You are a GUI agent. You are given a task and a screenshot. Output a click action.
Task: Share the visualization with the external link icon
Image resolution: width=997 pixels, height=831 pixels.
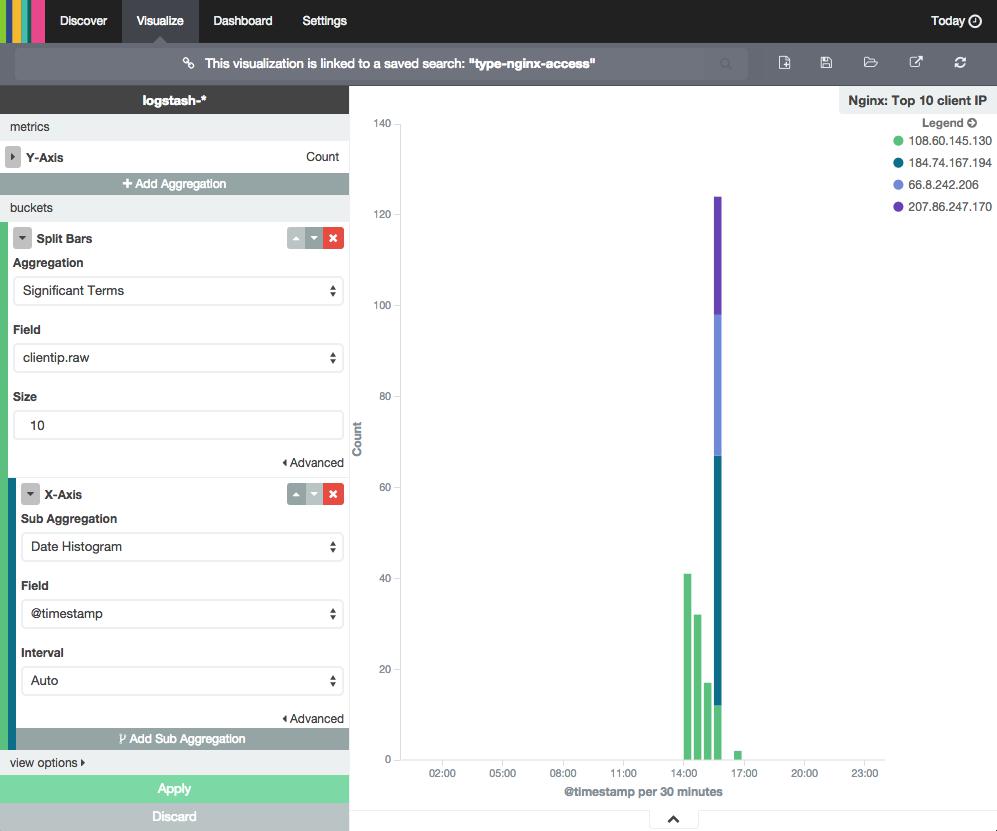915,62
